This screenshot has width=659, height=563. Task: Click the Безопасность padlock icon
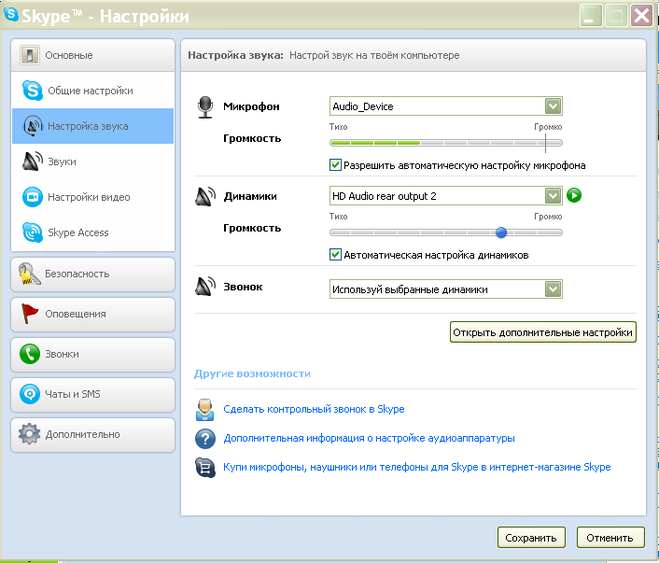[x=29, y=274]
